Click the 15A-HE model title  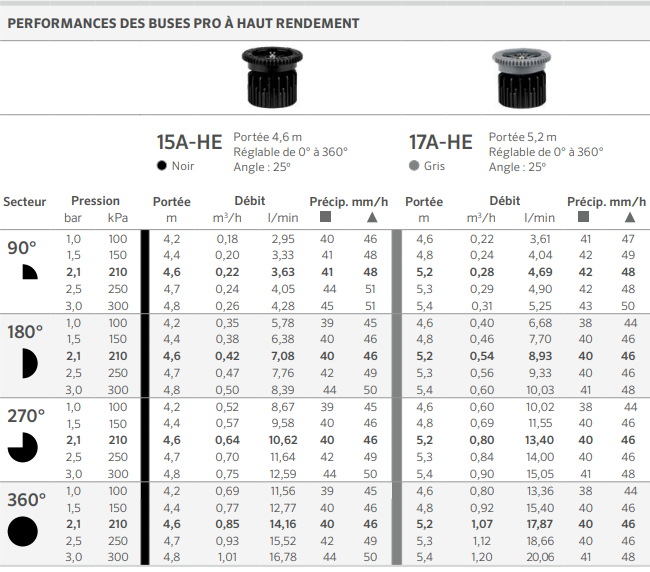[x=189, y=142]
